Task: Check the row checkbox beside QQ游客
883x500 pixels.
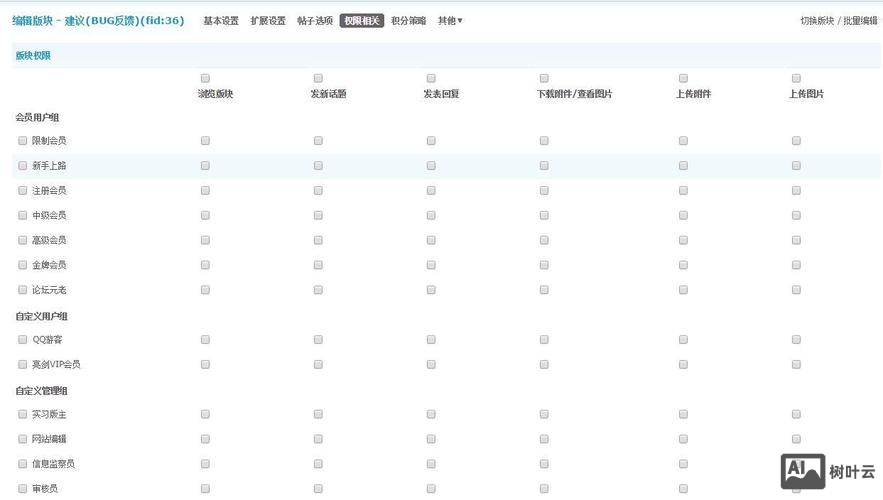Action: [x=23, y=340]
